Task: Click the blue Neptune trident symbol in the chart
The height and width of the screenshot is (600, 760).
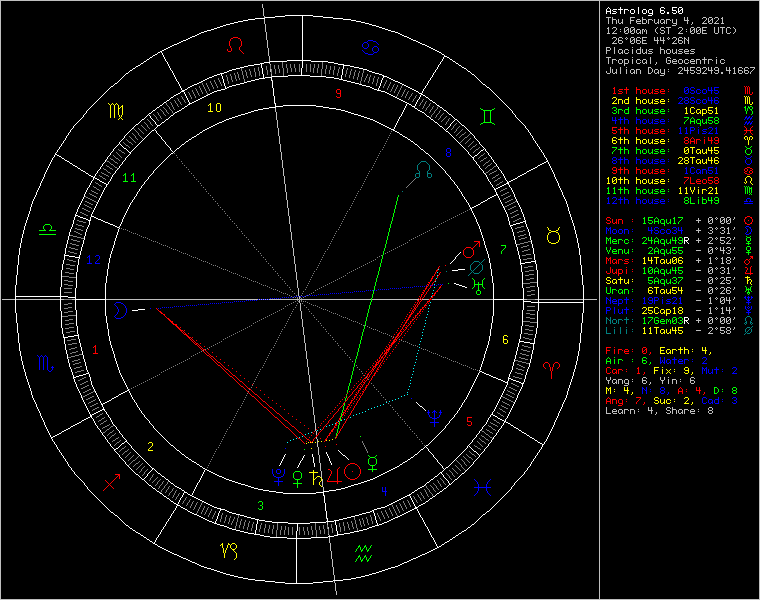Action: click(x=435, y=417)
